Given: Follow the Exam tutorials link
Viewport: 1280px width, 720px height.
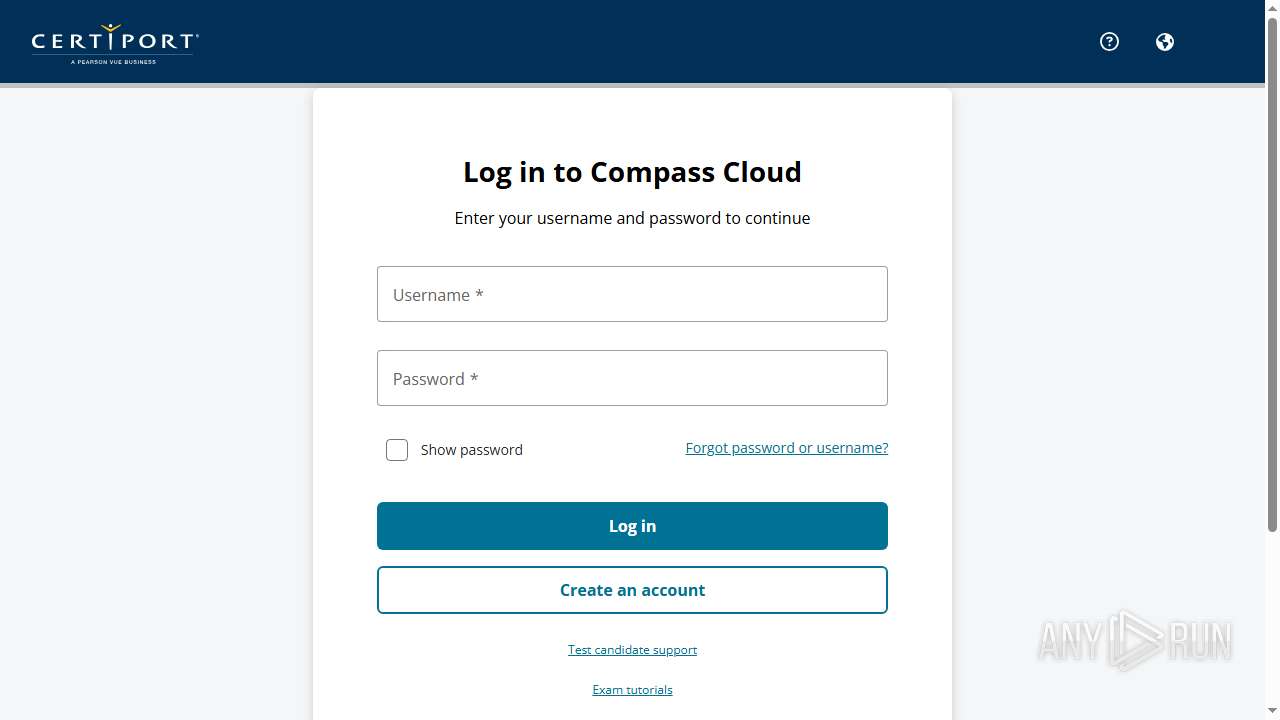Looking at the screenshot, I should (x=632, y=690).
